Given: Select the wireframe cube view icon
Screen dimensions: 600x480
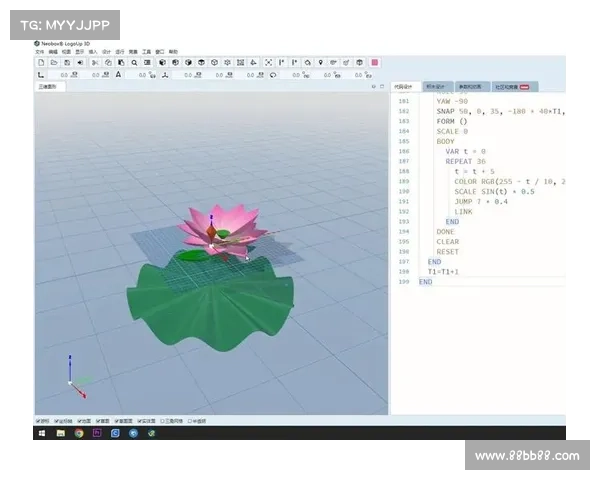Looking at the screenshot, I should 214,62.
